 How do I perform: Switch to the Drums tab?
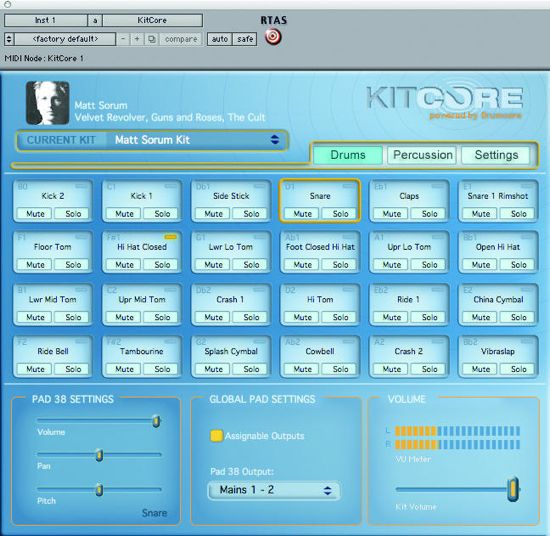coord(348,155)
